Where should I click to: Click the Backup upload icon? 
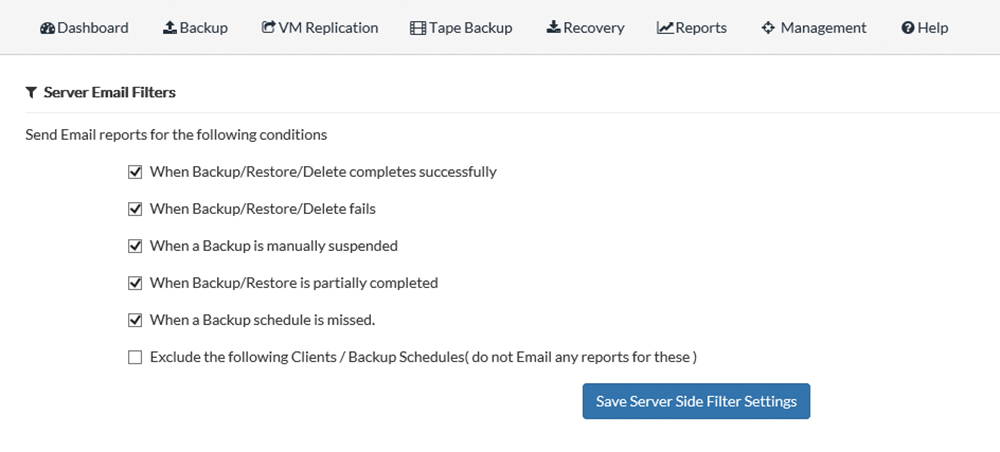click(170, 27)
